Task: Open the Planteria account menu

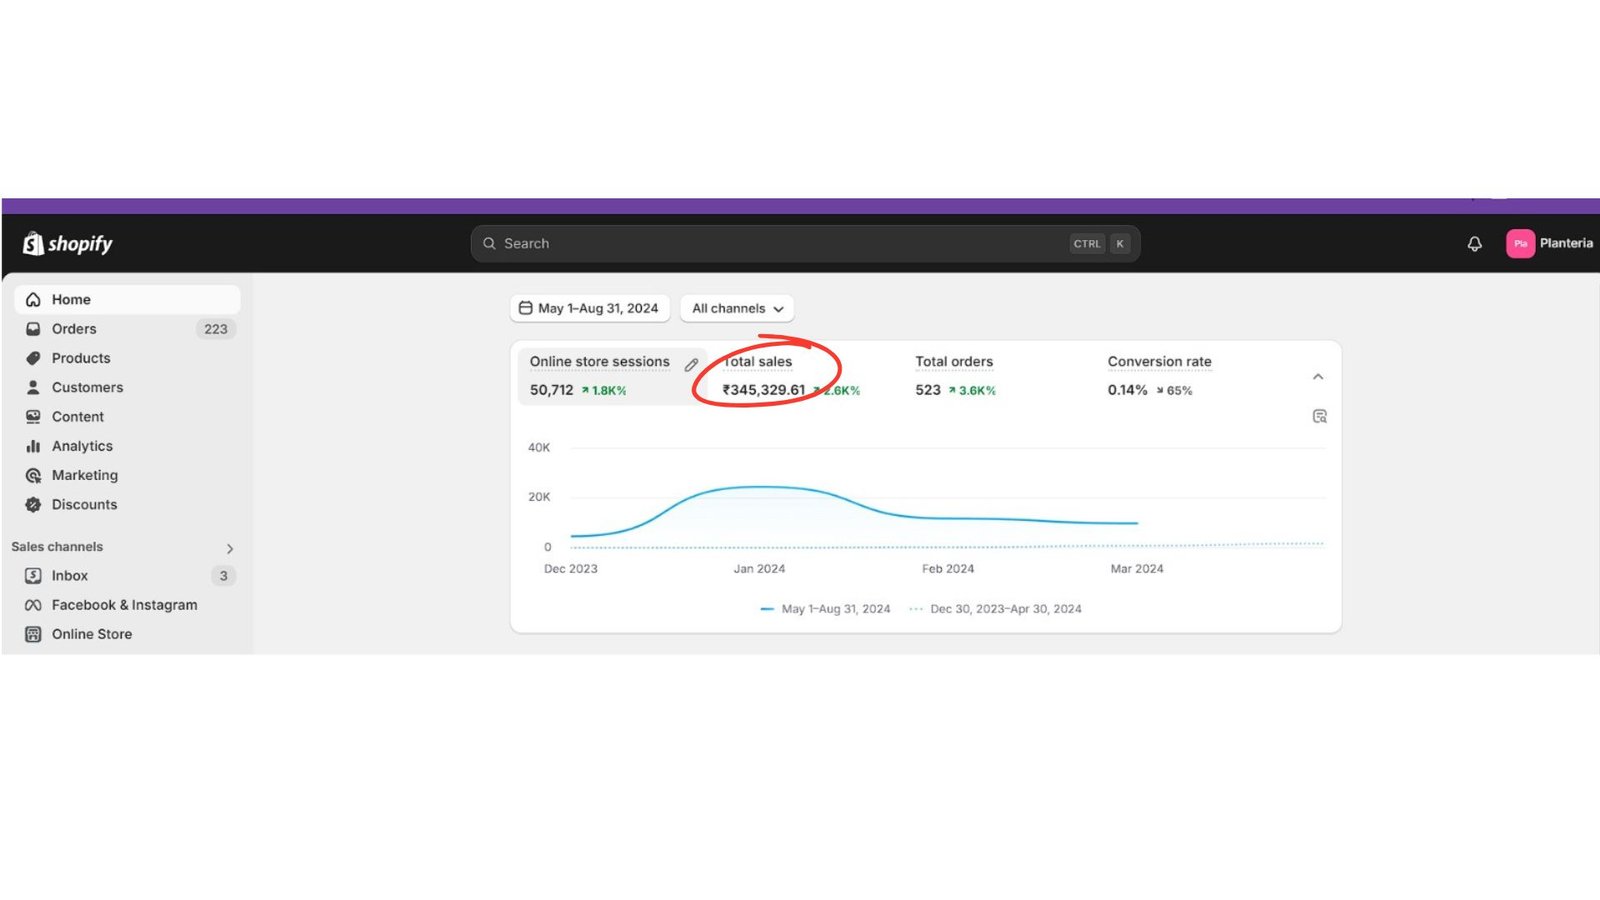Action: pyautogui.click(x=1550, y=244)
